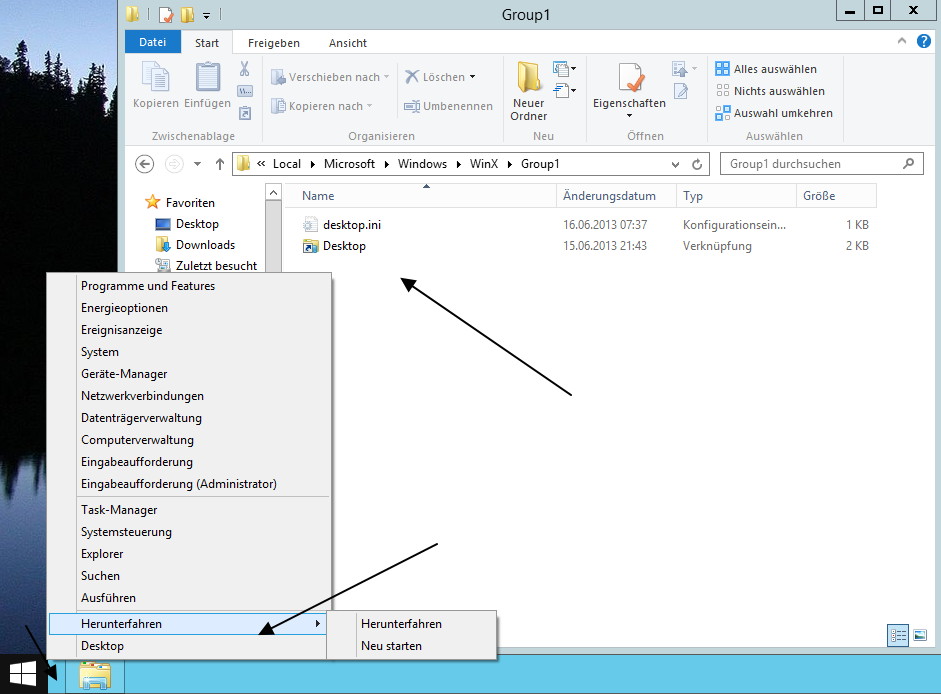
Task: Click the Löschen button
Action: coord(440,77)
